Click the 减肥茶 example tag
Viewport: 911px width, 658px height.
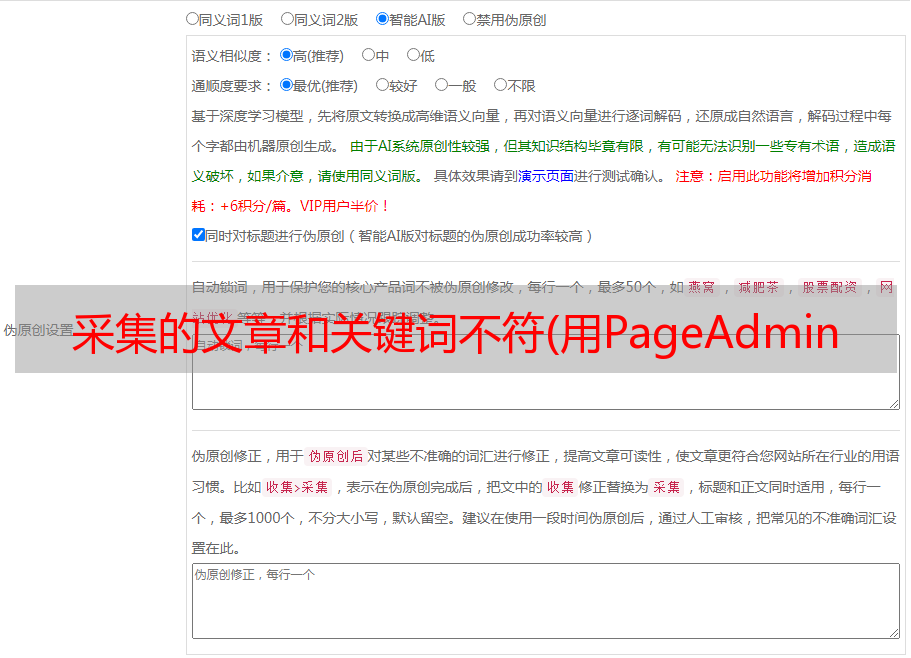(x=758, y=287)
